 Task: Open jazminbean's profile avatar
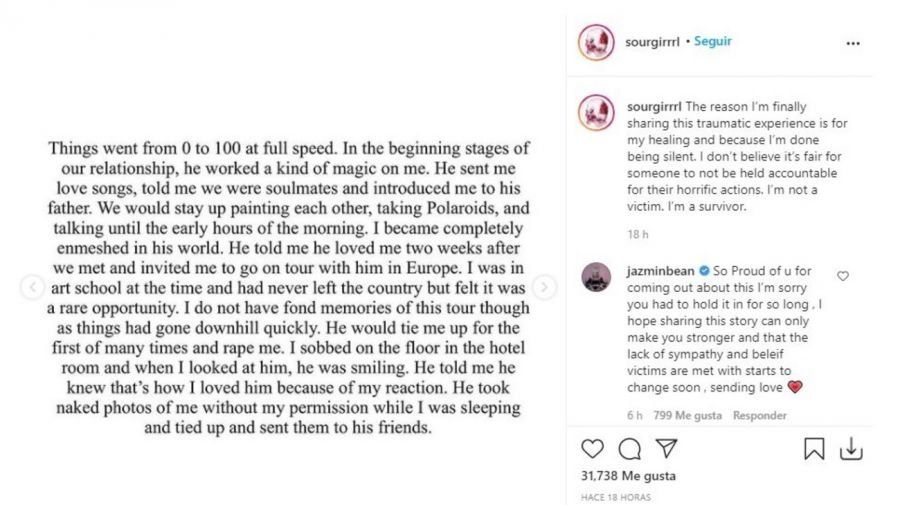(596, 277)
